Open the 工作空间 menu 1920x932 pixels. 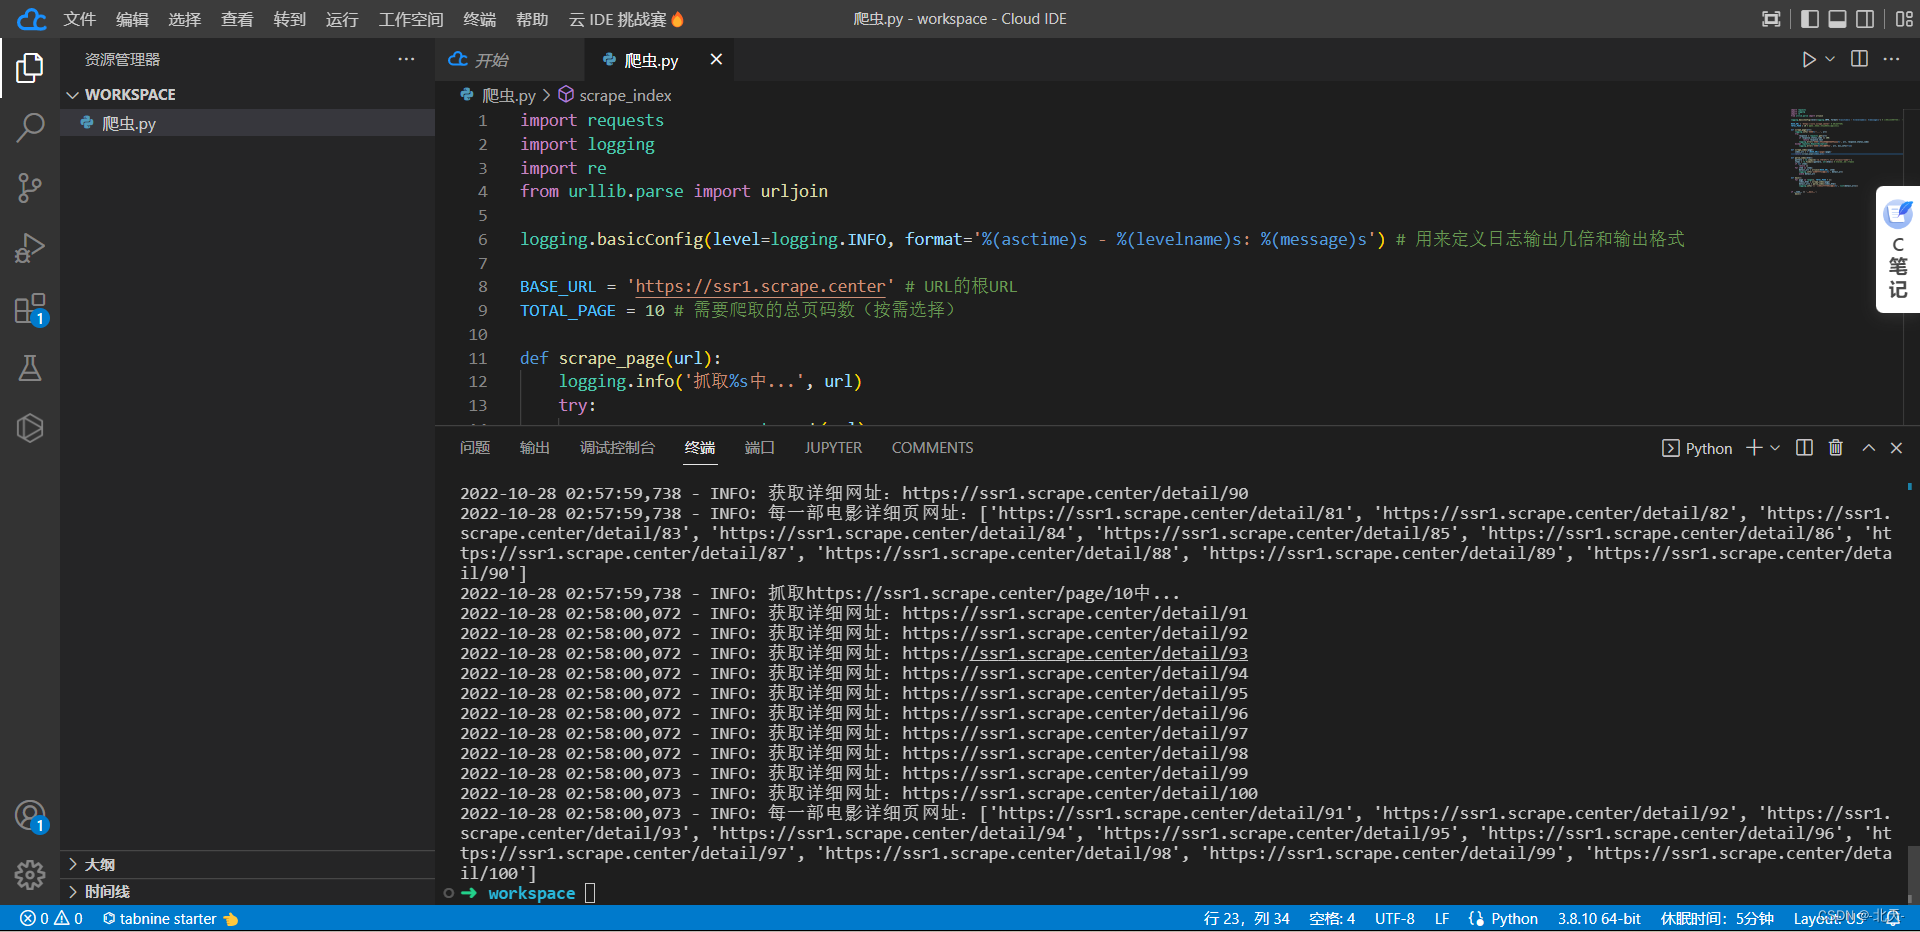pos(411,19)
